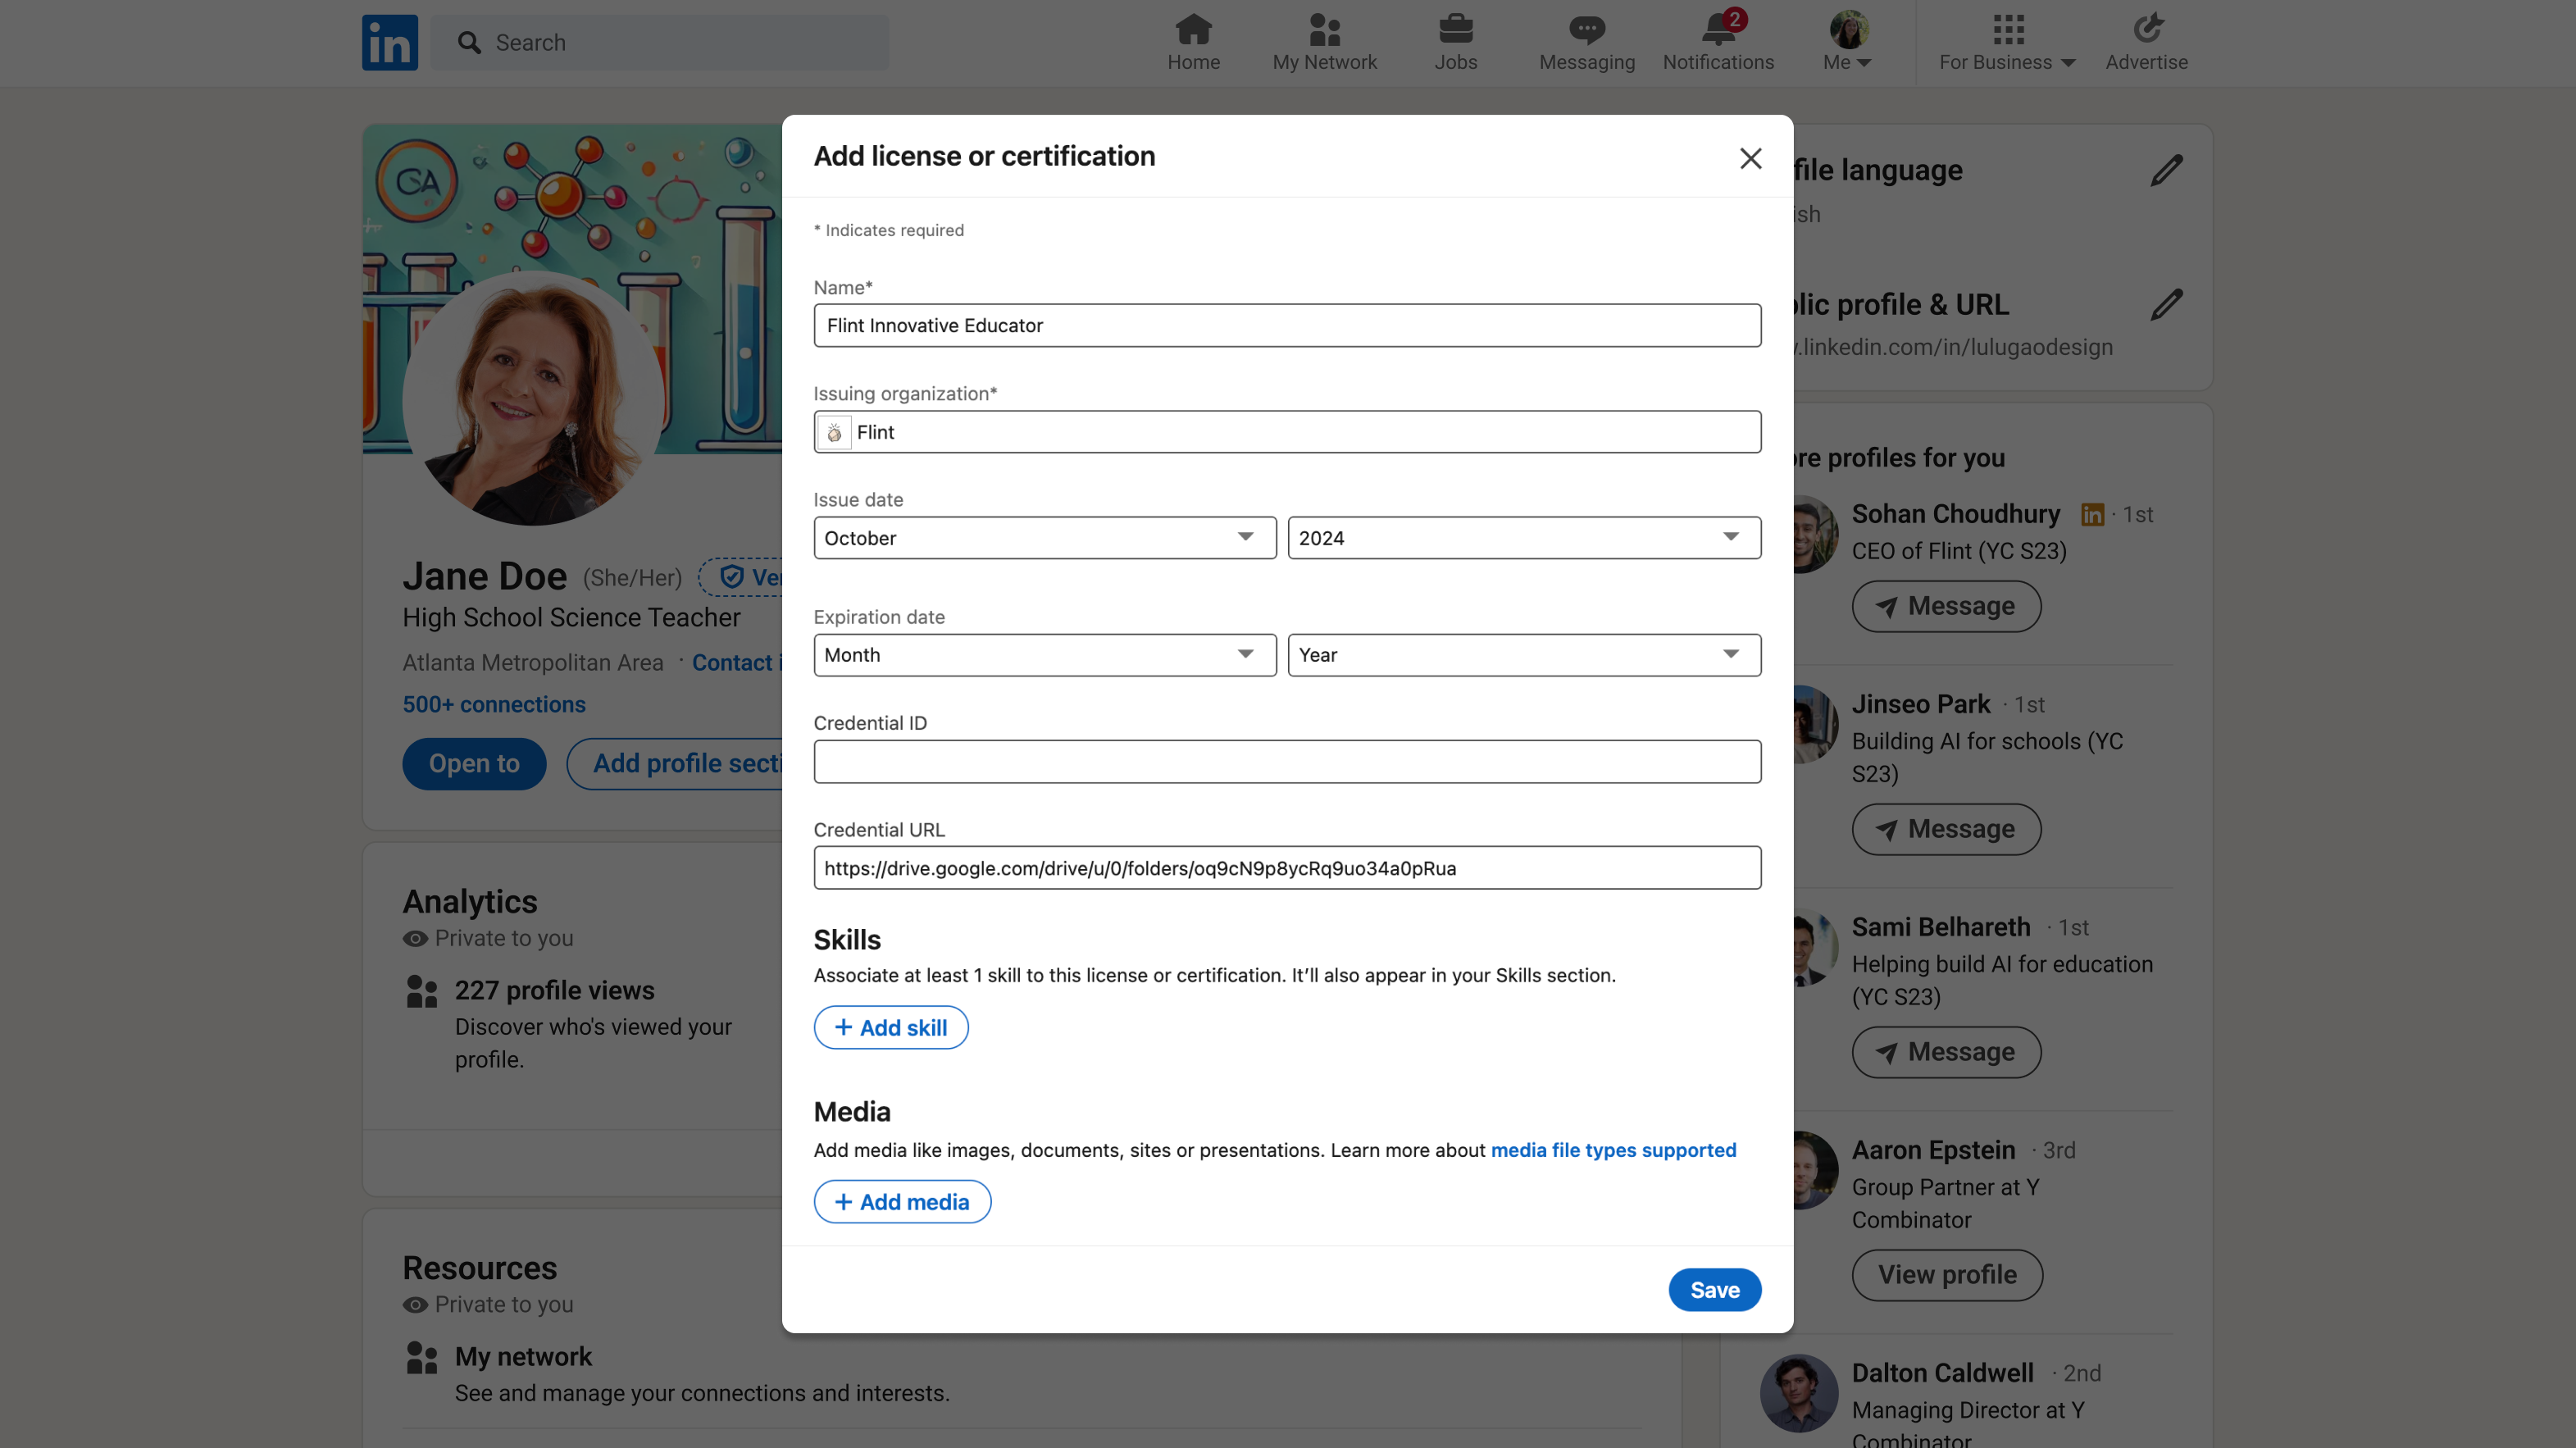Click the LinkedIn premium badge by Sohan
The width and height of the screenshot is (2576, 1448).
pyautogui.click(x=2092, y=514)
